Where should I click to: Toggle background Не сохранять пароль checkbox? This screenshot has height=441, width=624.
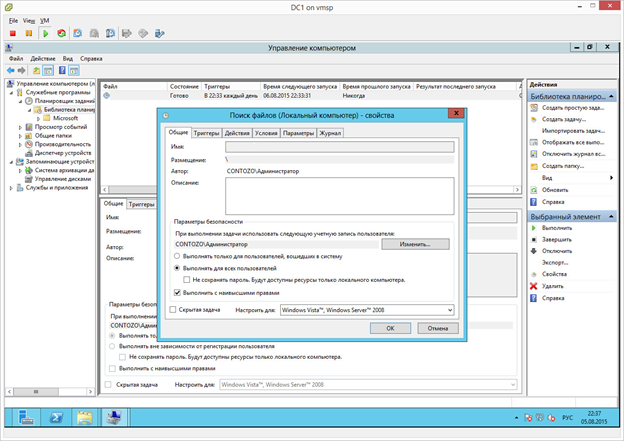coord(123,357)
